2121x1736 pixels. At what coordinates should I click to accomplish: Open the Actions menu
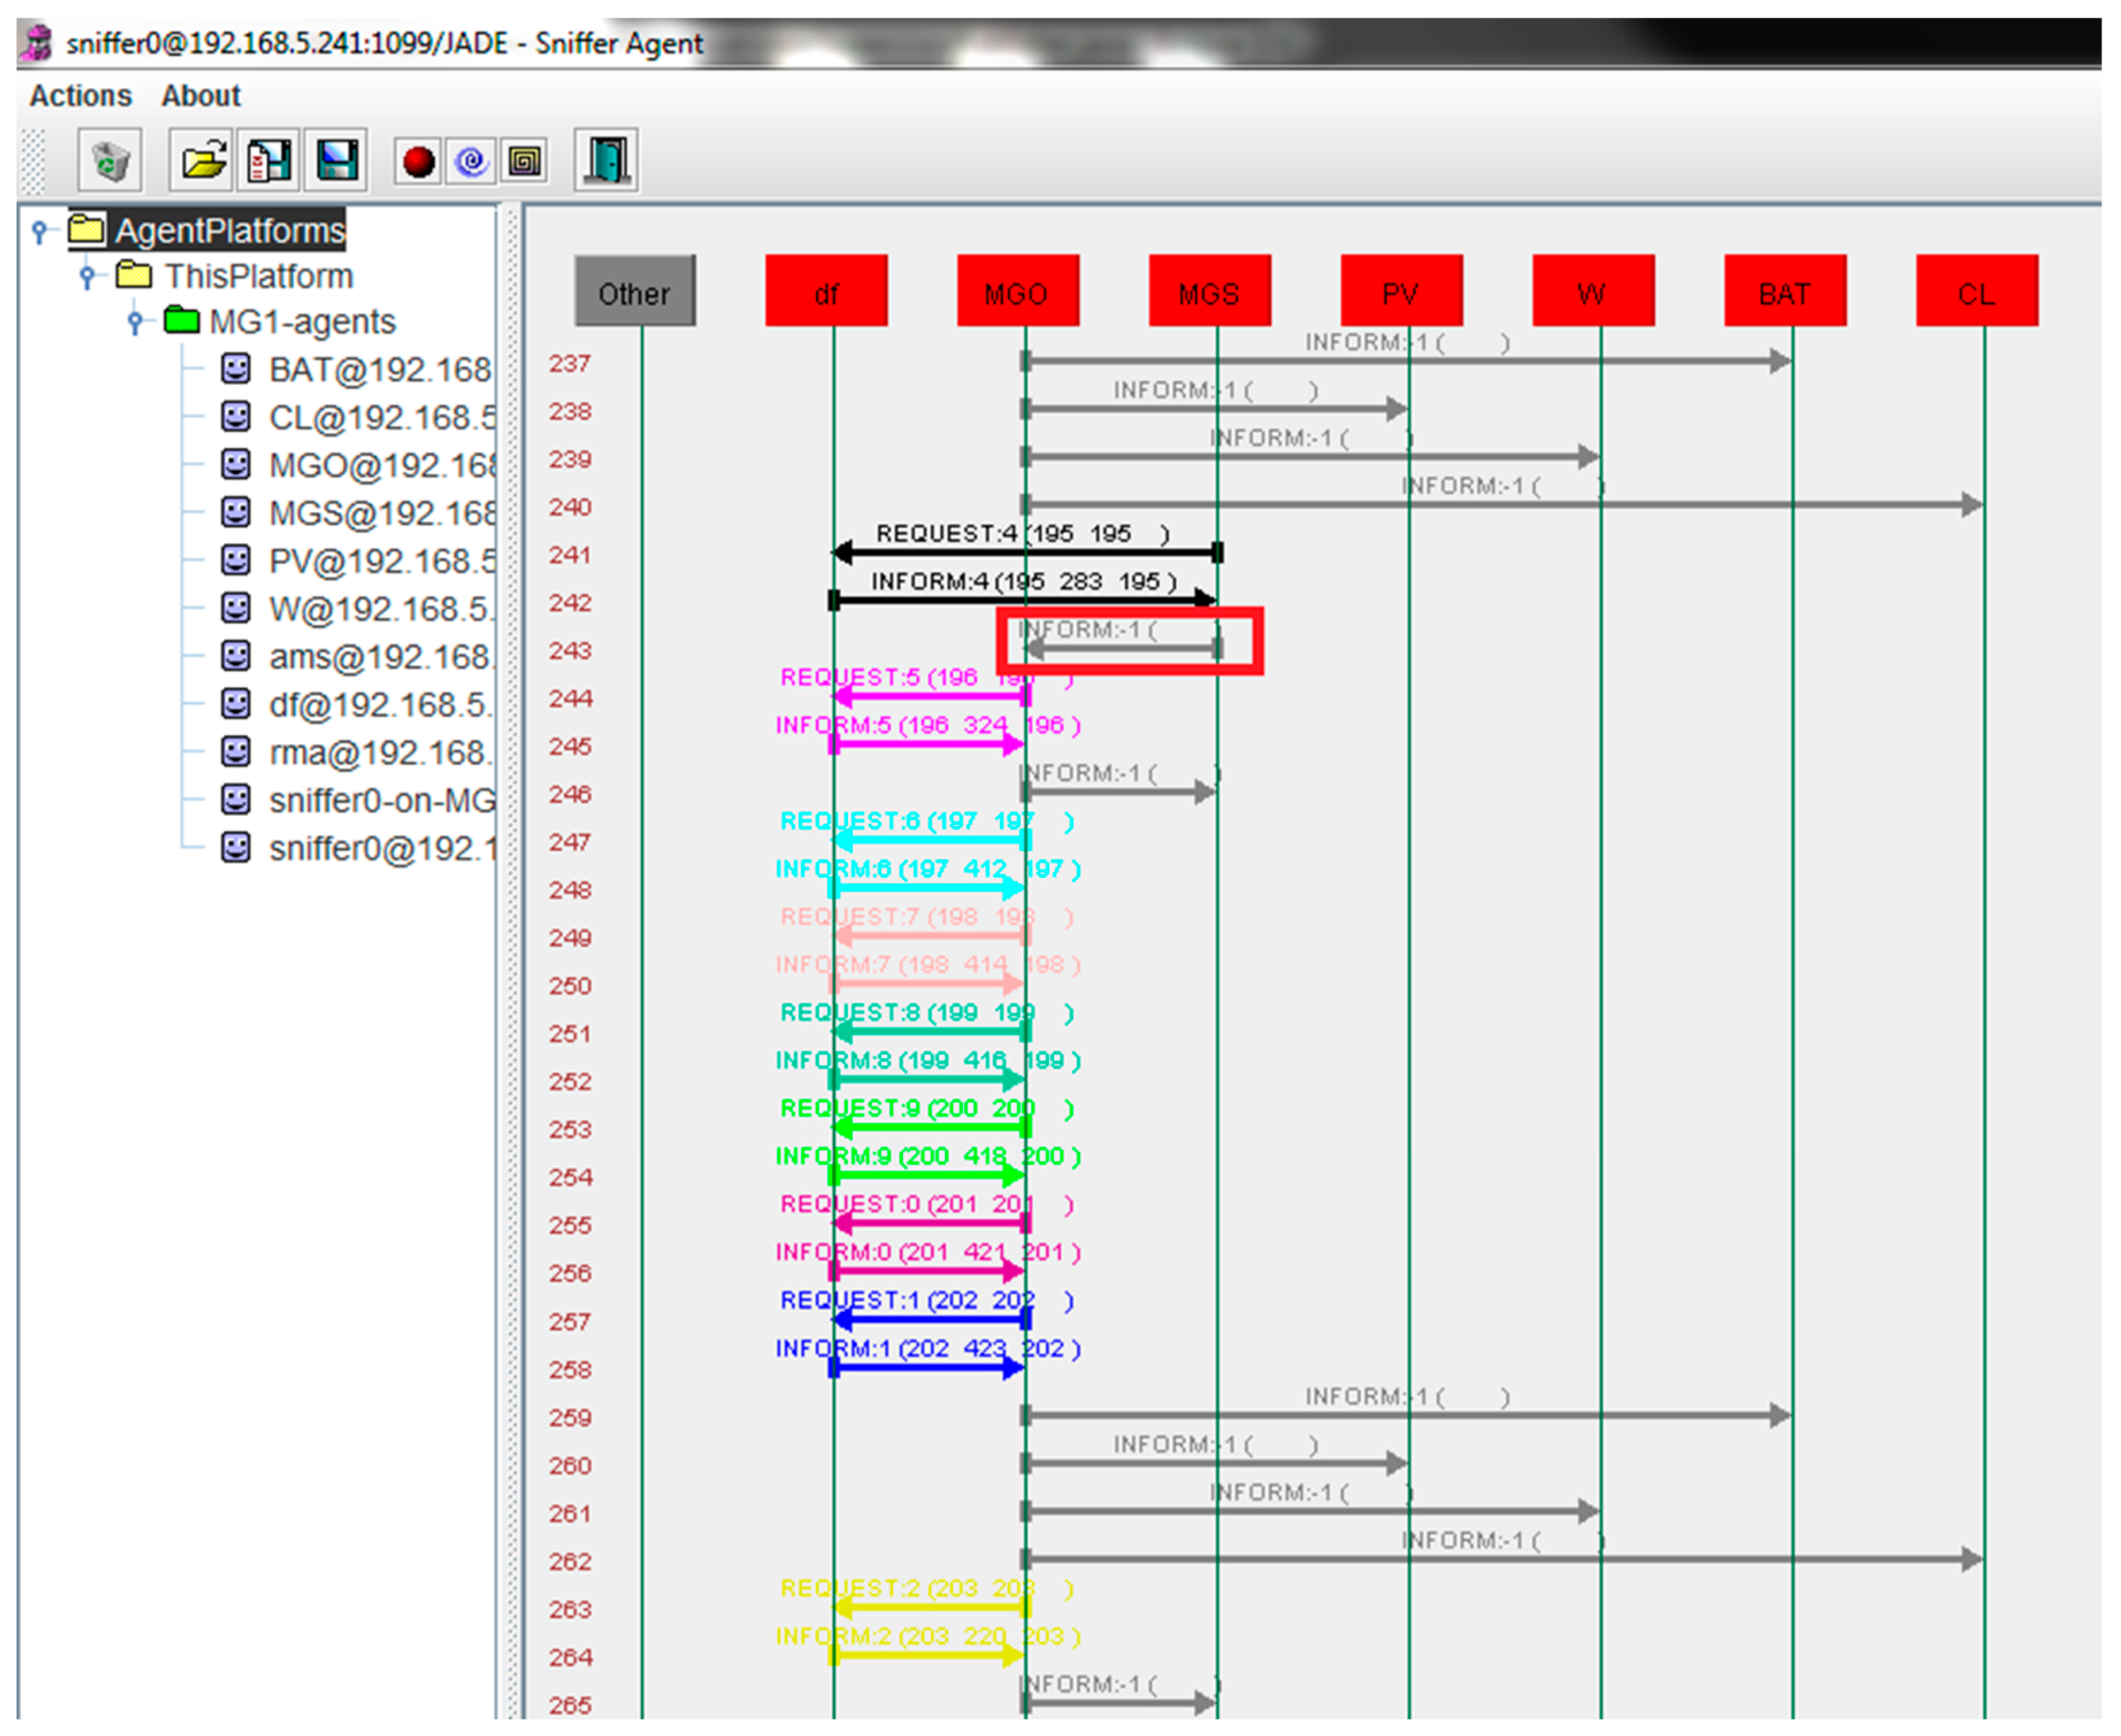coord(81,96)
